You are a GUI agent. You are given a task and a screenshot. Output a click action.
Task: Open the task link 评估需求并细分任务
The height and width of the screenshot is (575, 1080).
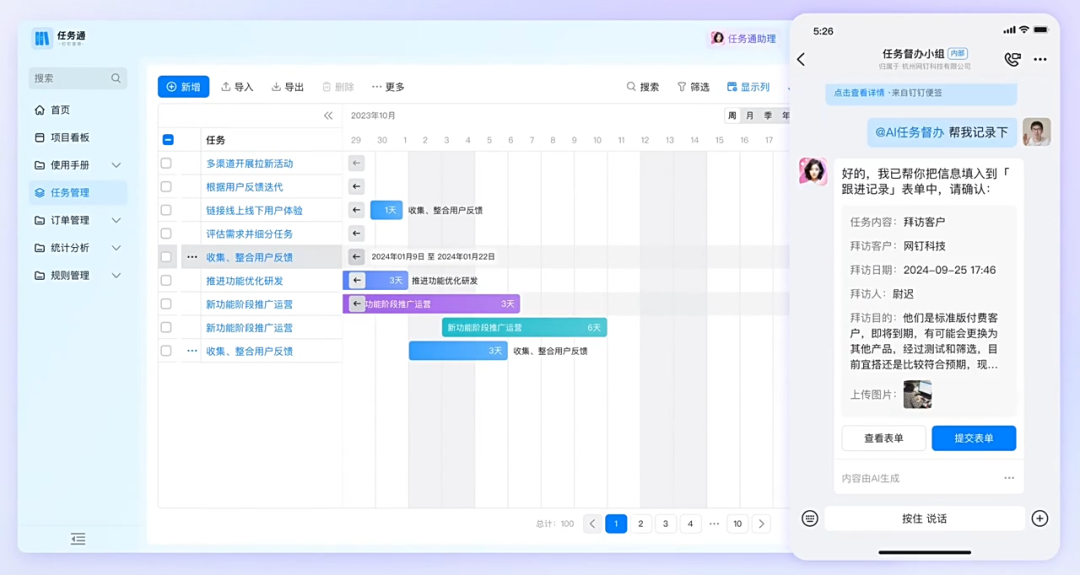point(249,234)
